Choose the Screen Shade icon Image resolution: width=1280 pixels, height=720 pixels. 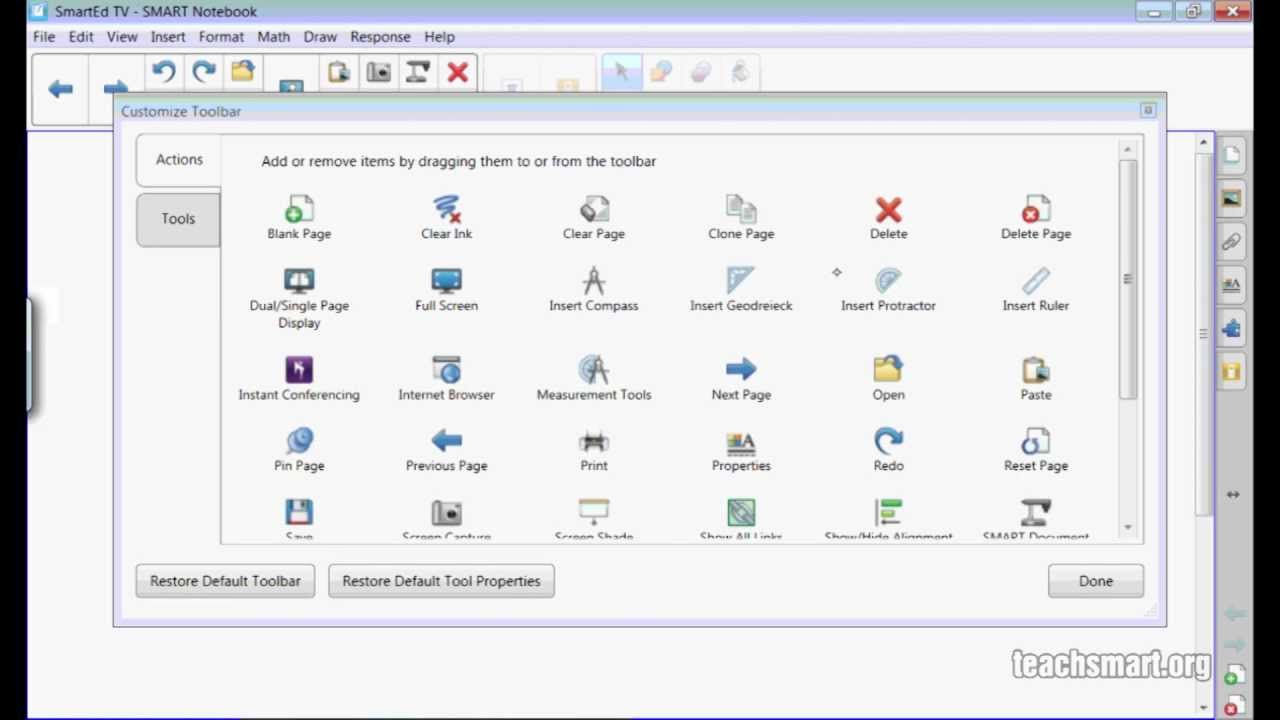(594, 512)
